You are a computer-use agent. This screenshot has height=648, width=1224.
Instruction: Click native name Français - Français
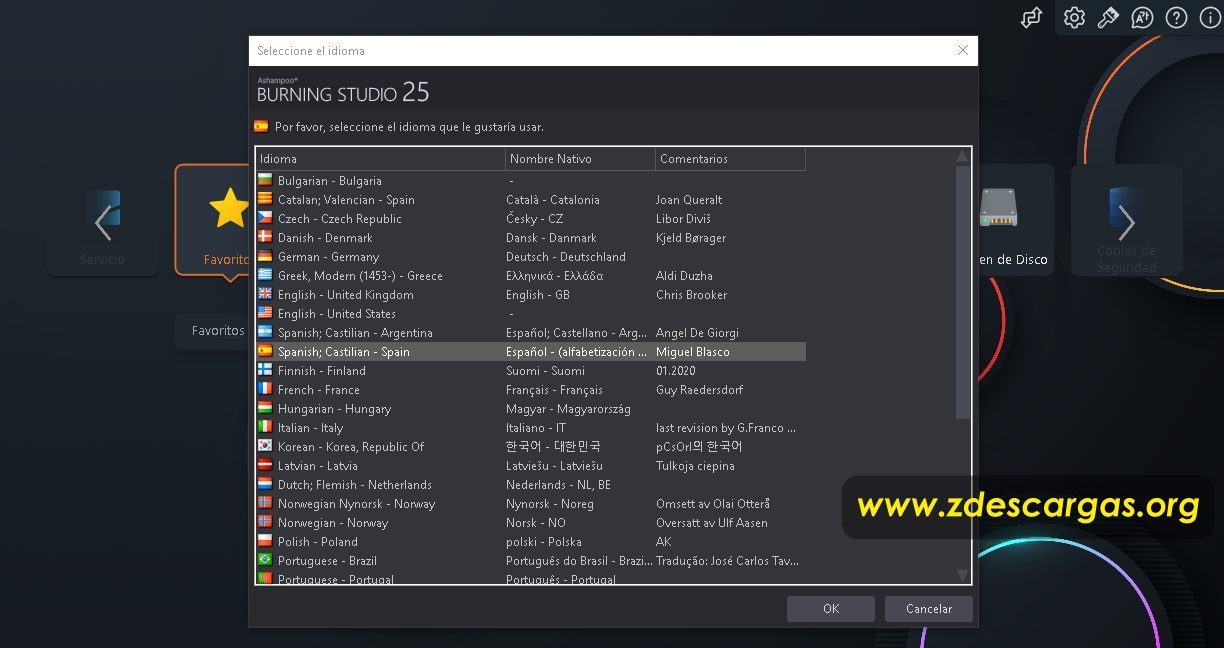(x=554, y=390)
